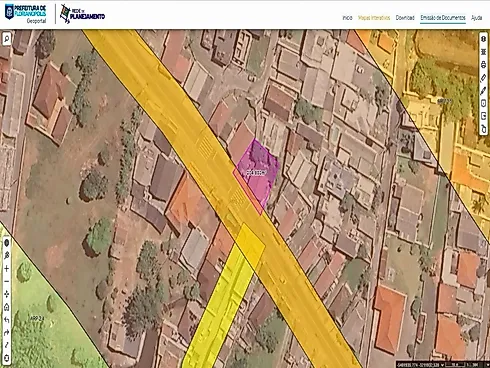Zoom out with the minus button
This screenshot has width=490, height=368.
tap(6, 281)
